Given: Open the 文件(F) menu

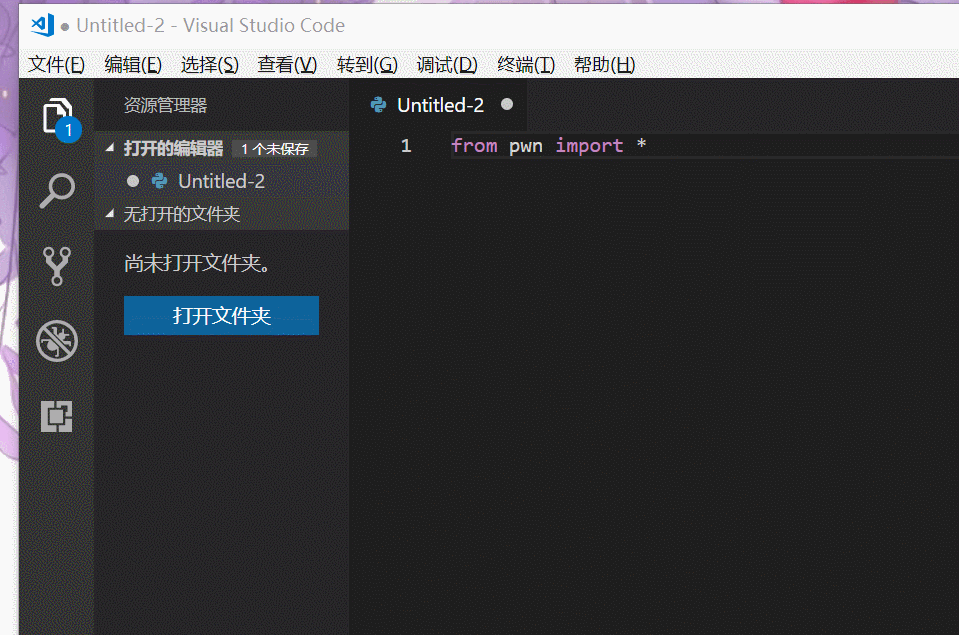Looking at the screenshot, I should [x=57, y=65].
